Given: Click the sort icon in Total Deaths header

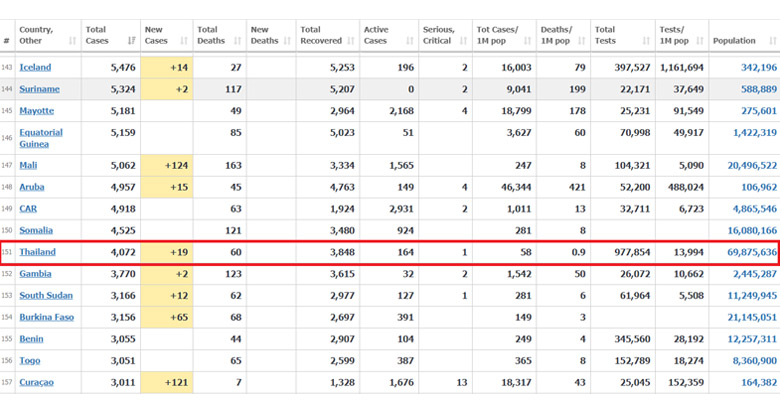Looking at the screenshot, I should coord(239,41).
